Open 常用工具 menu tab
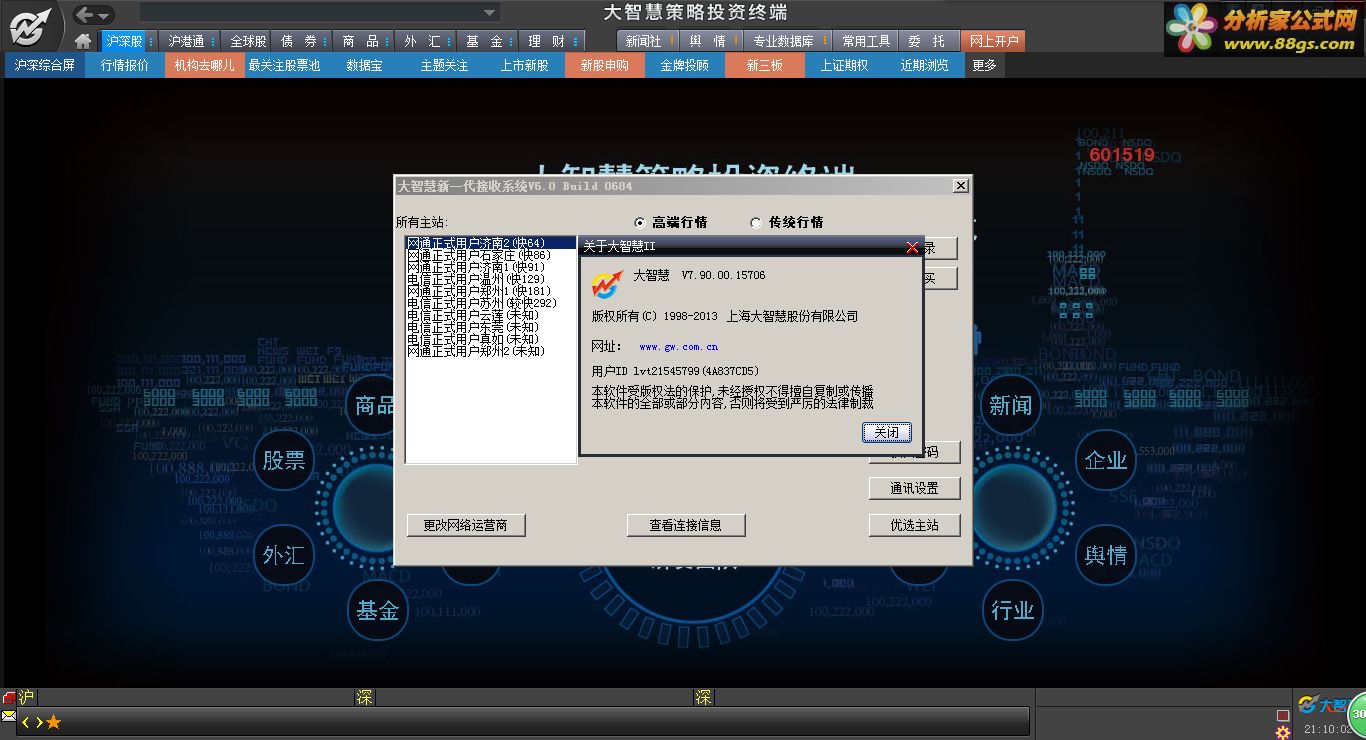The width and height of the screenshot is (1366, 740). tap(866, 41)
